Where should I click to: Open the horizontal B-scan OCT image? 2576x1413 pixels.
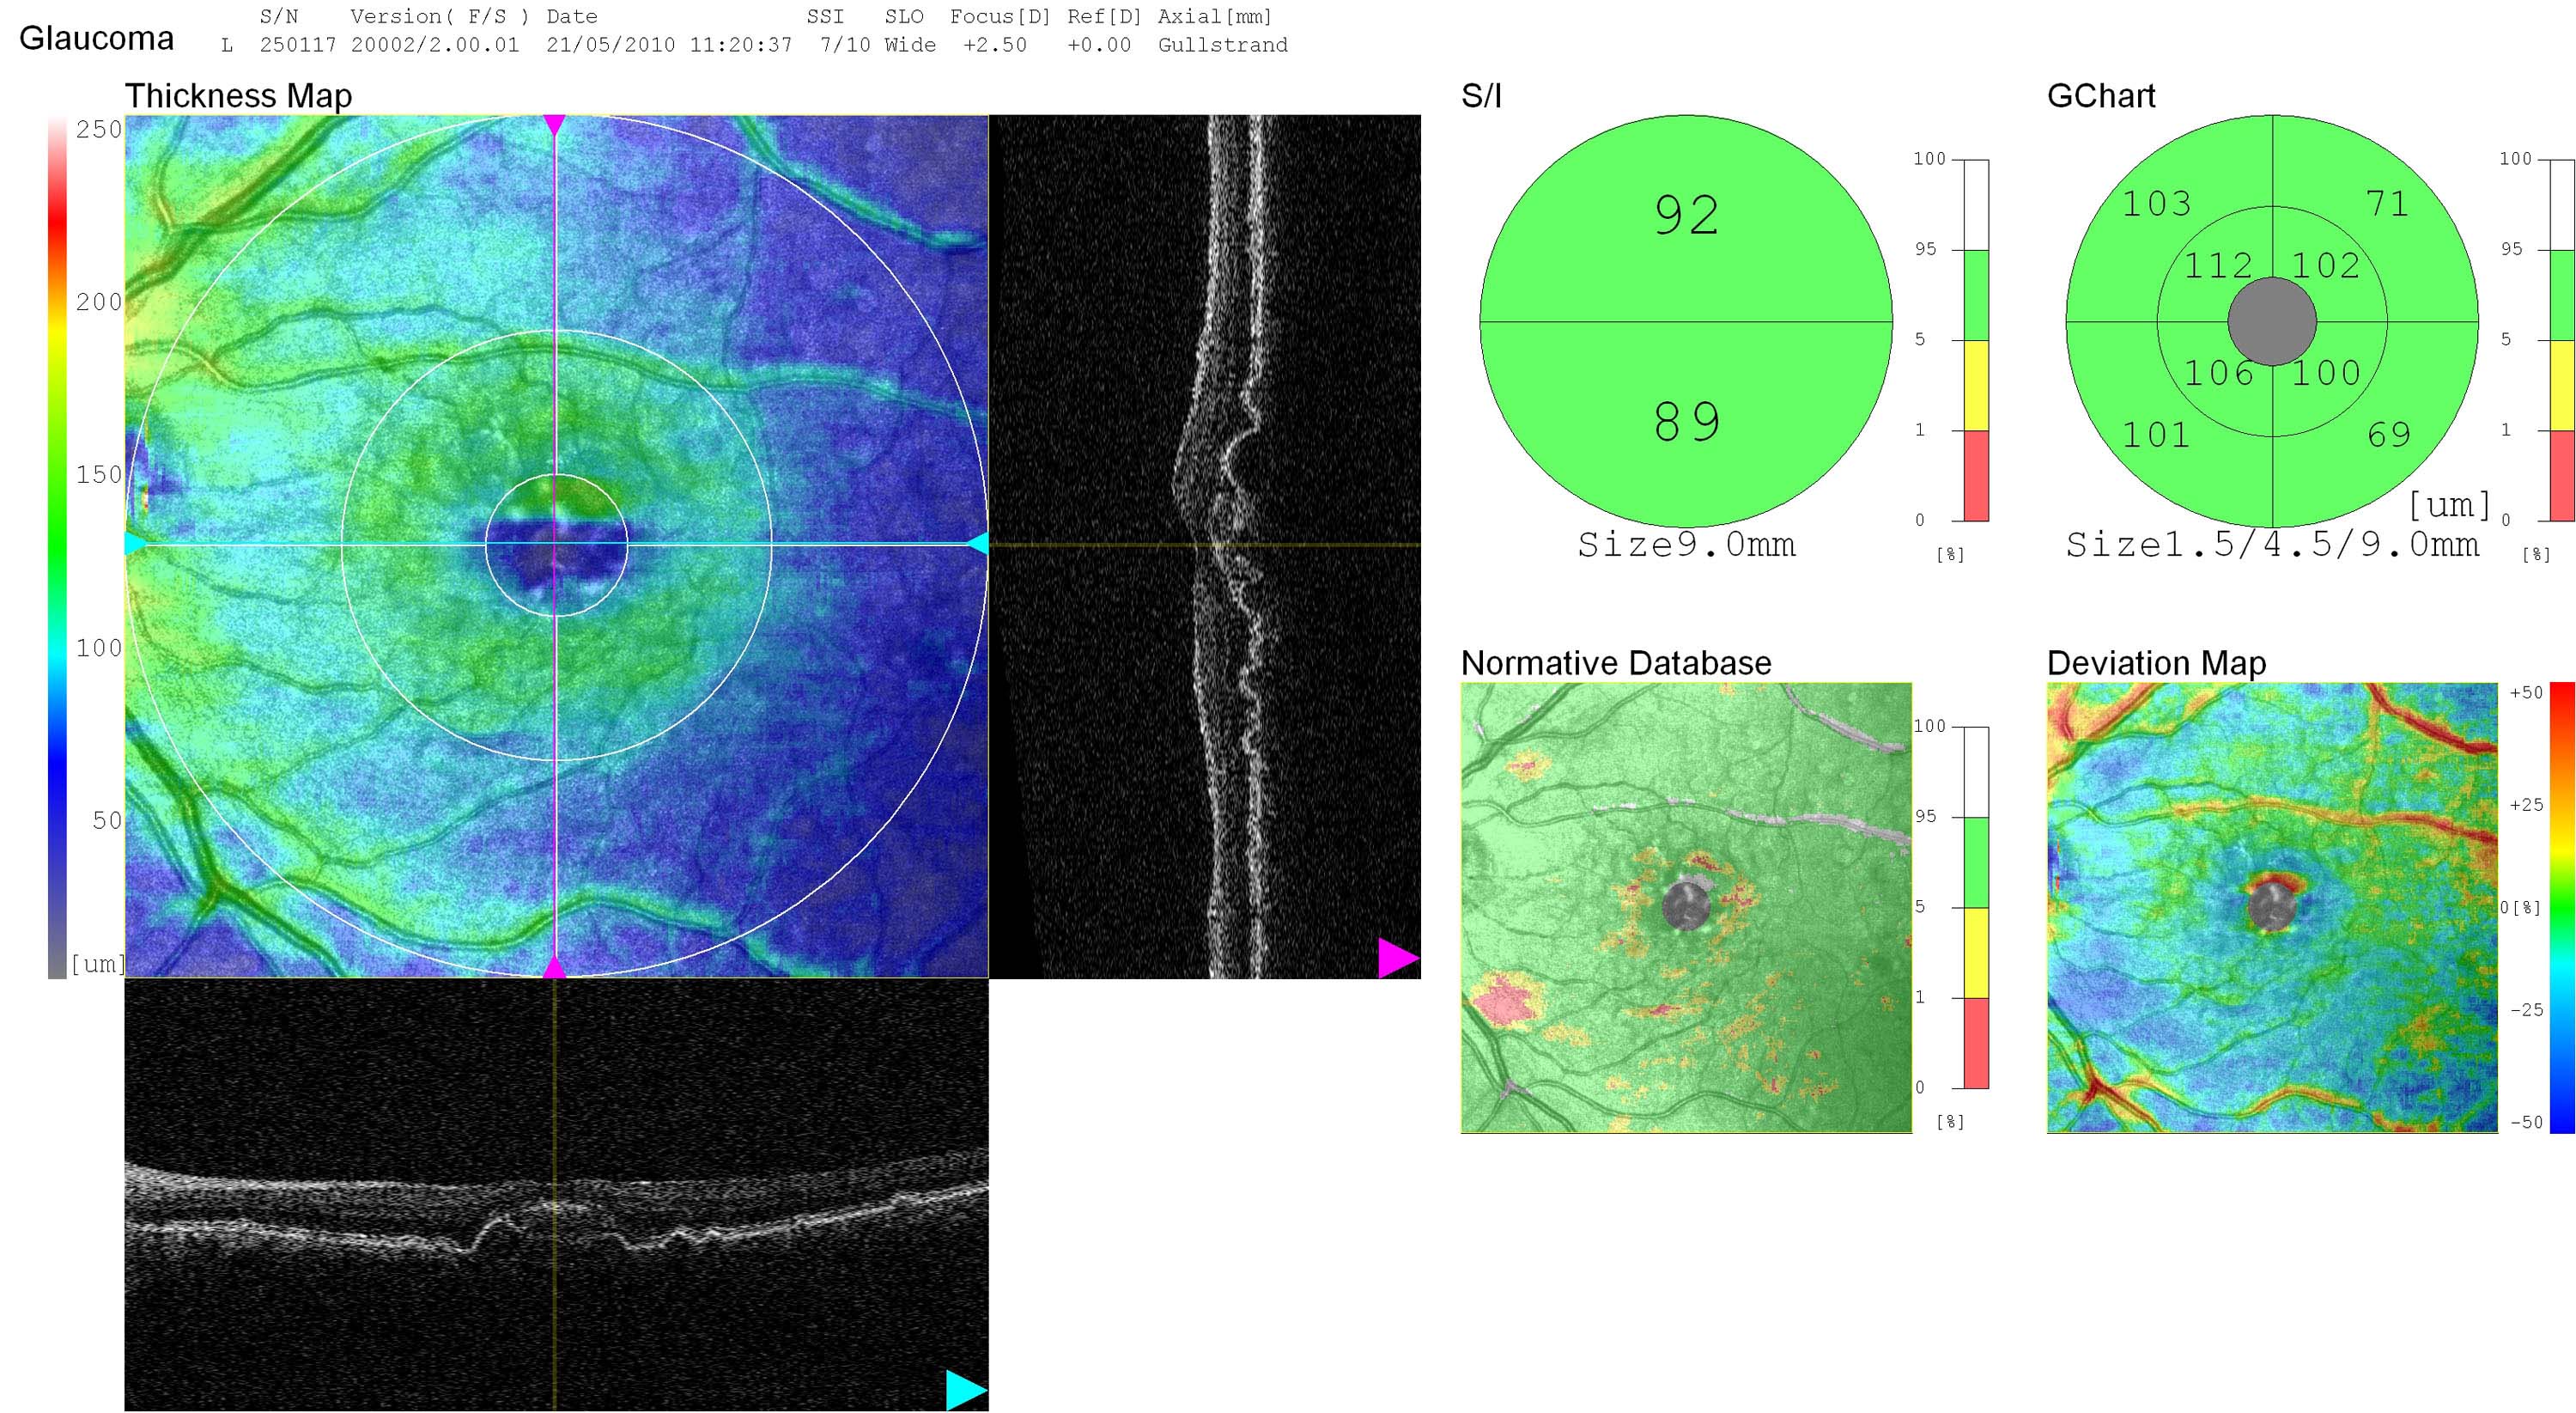pos(556,1195)
